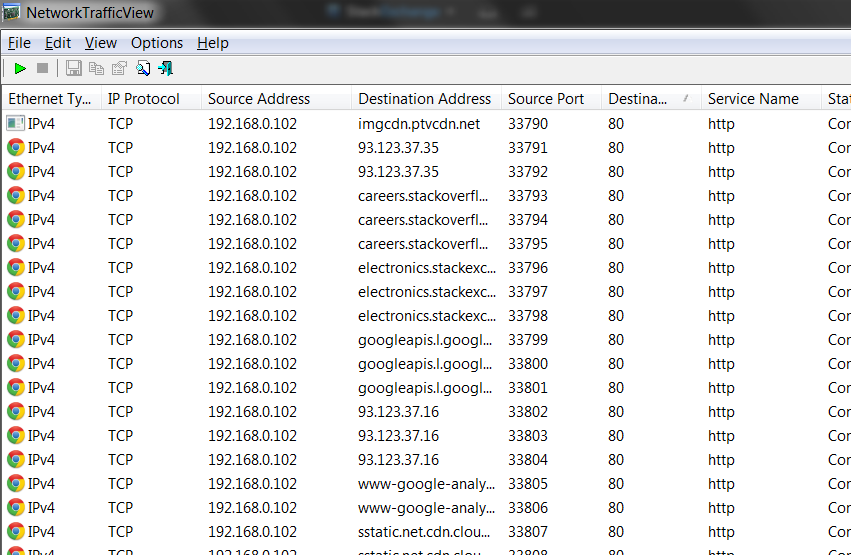Select electronics.stackexc... on port 33797 row

coord(427,291)
